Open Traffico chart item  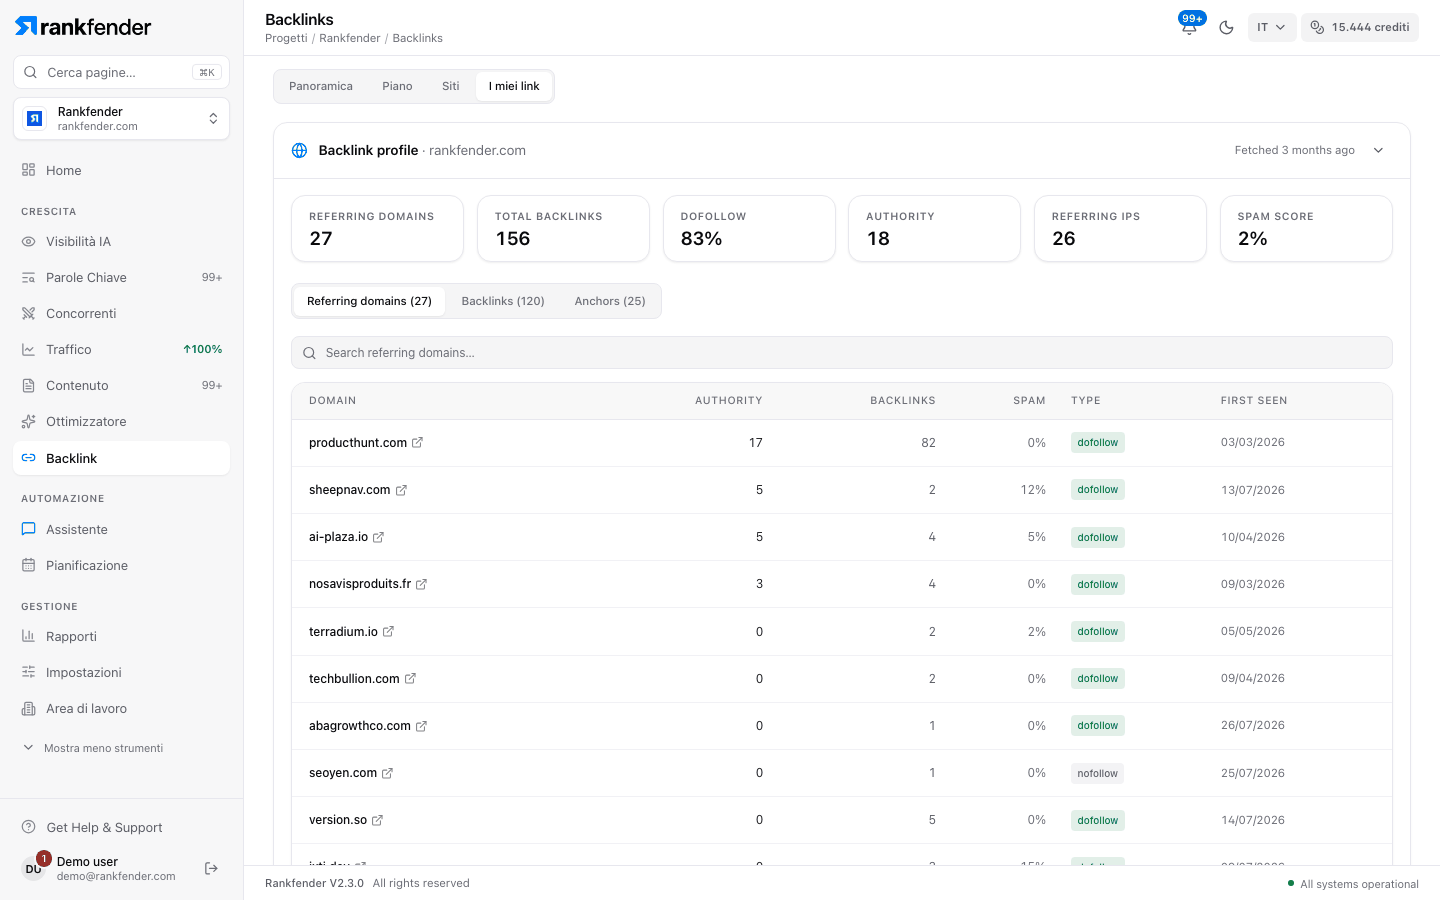[x=122, y=350]
